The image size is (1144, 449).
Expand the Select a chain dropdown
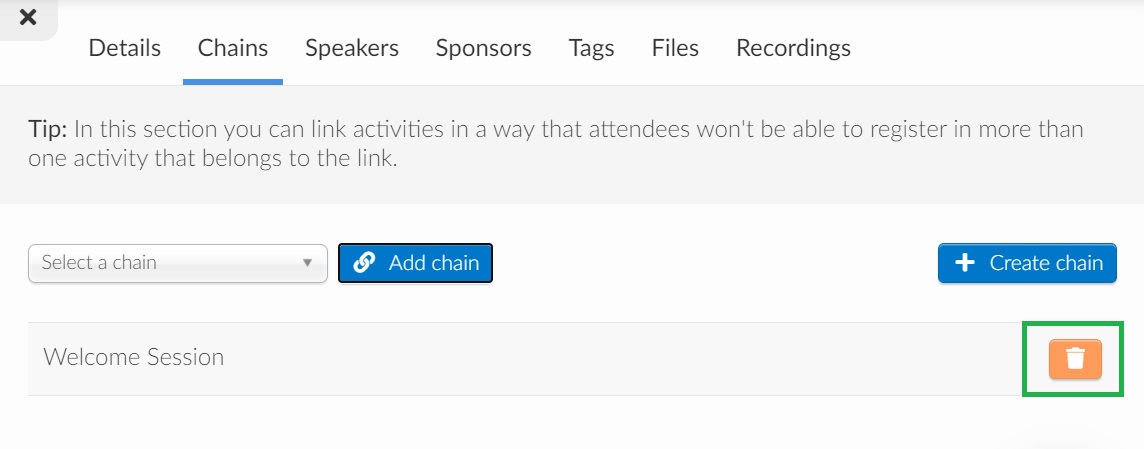[177, 263]
